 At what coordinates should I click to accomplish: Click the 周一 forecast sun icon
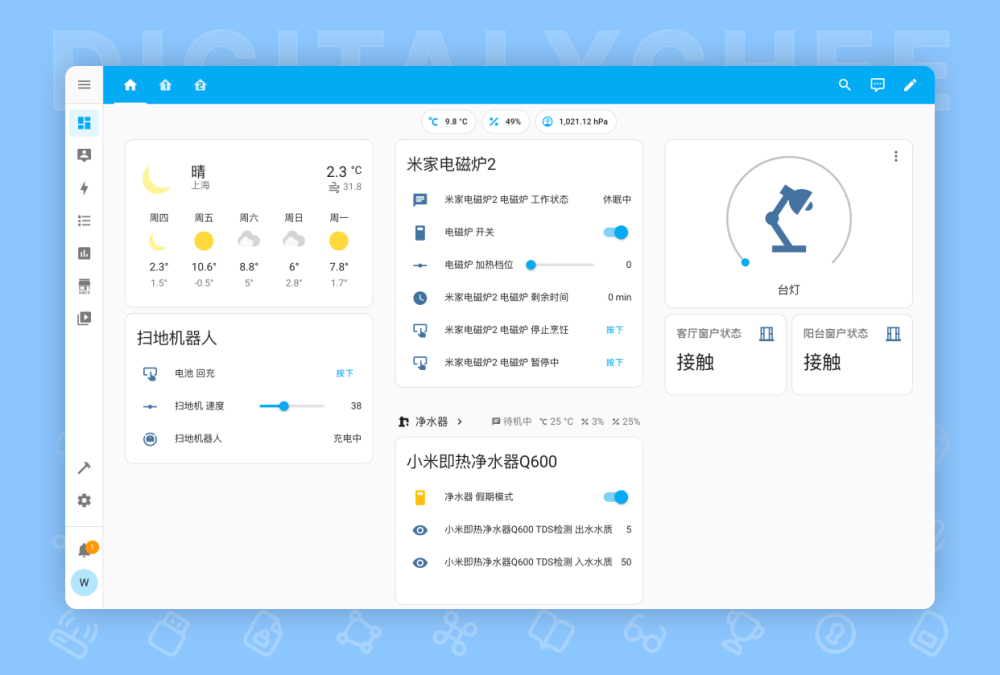[339, 241]
